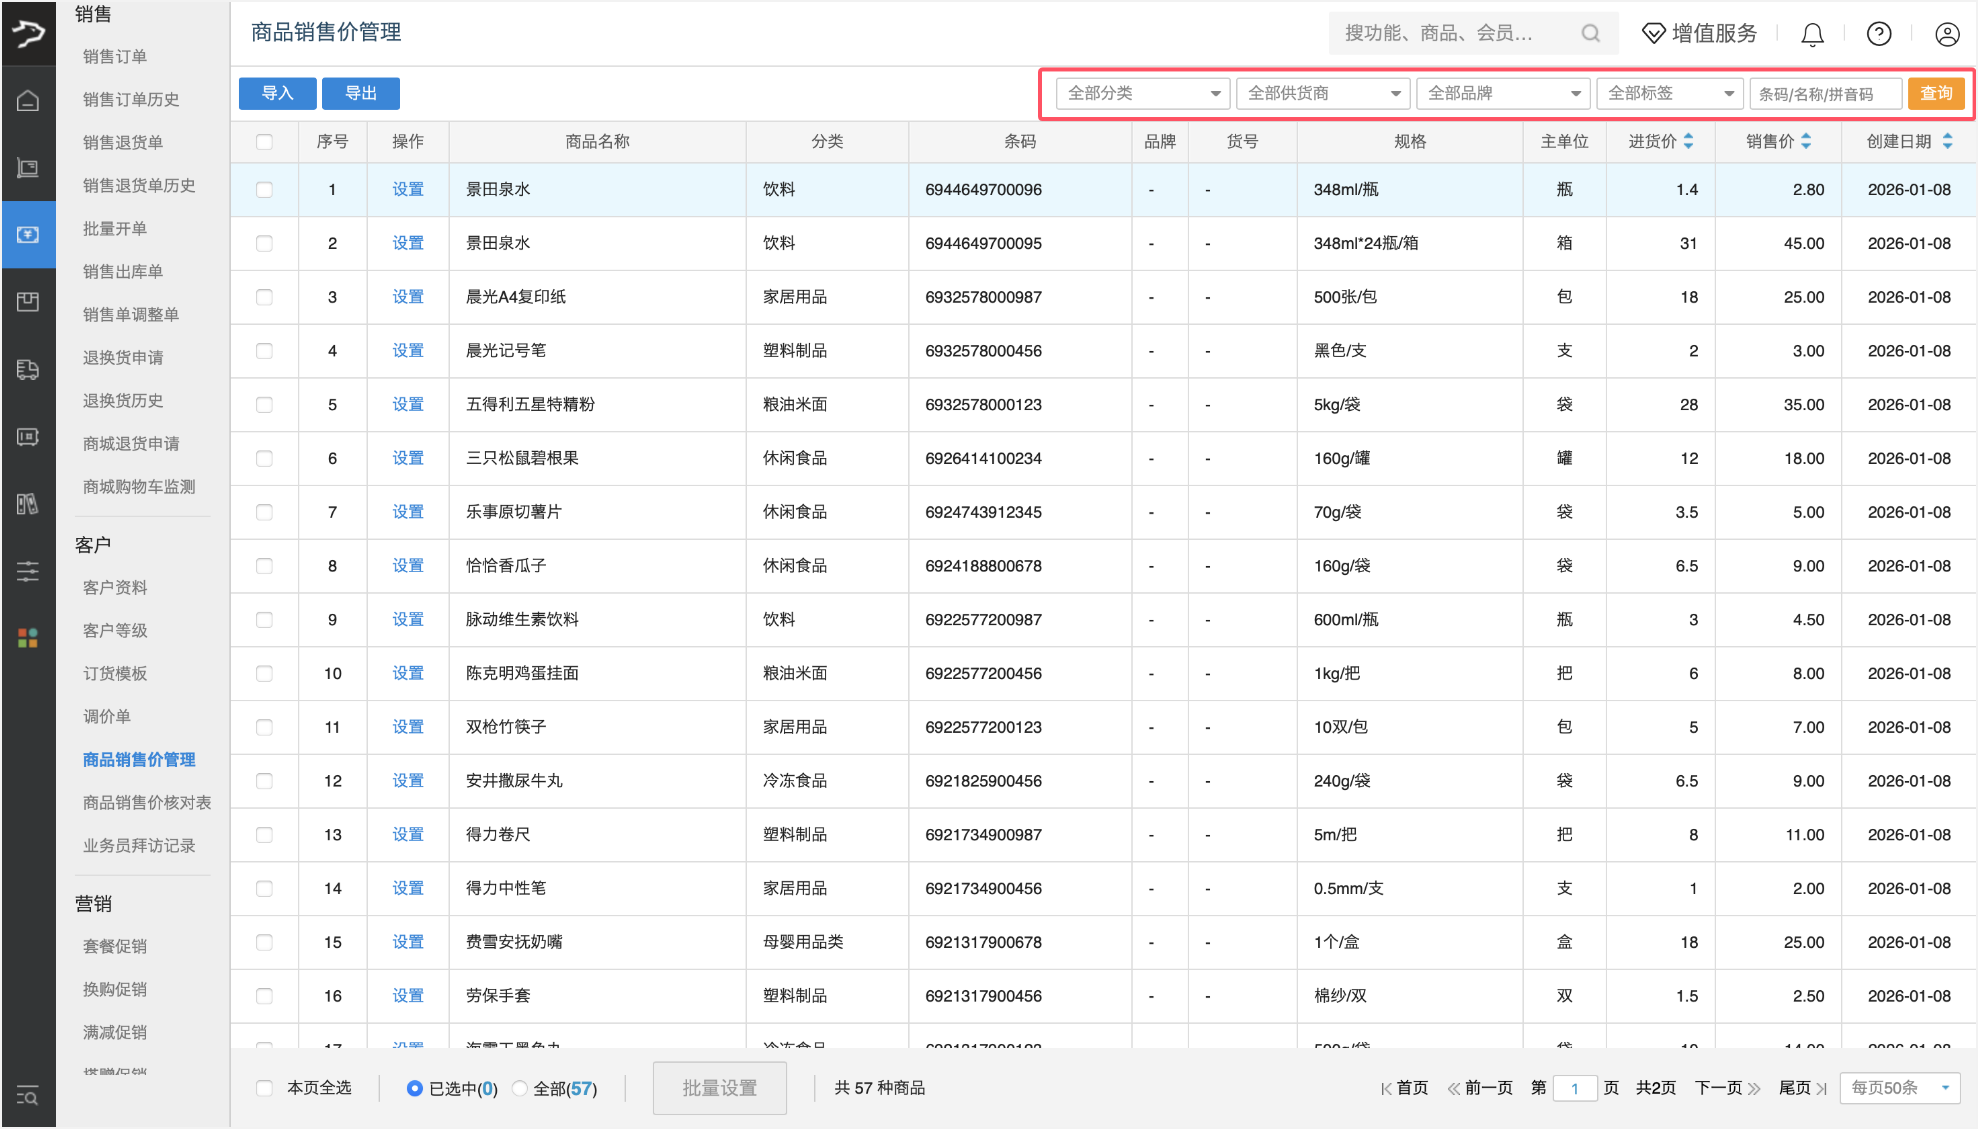Viewport: 1979px width, 1130px height.
Task: Enable the 本页全选 select-all checkbox
Action: coord(264,1088)
